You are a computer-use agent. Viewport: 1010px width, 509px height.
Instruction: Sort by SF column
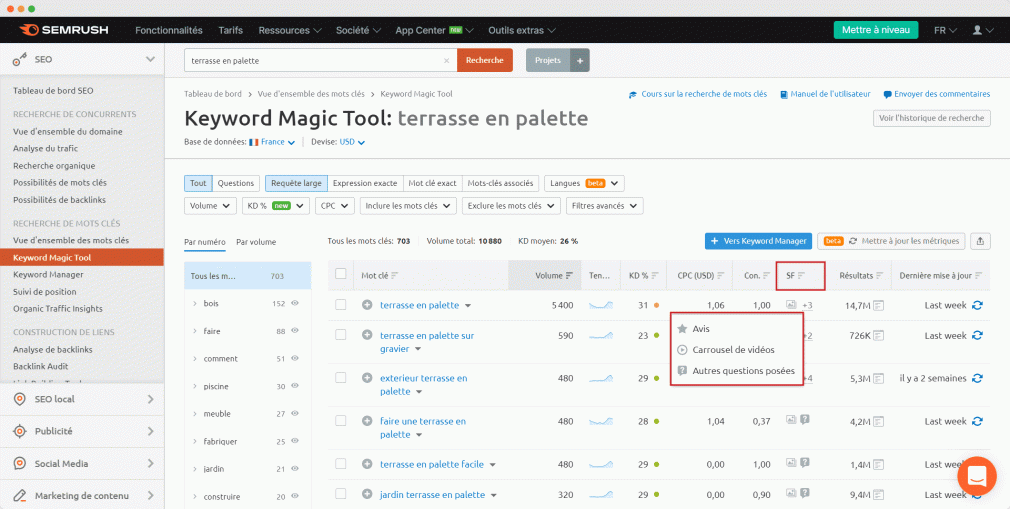point(802,275)
